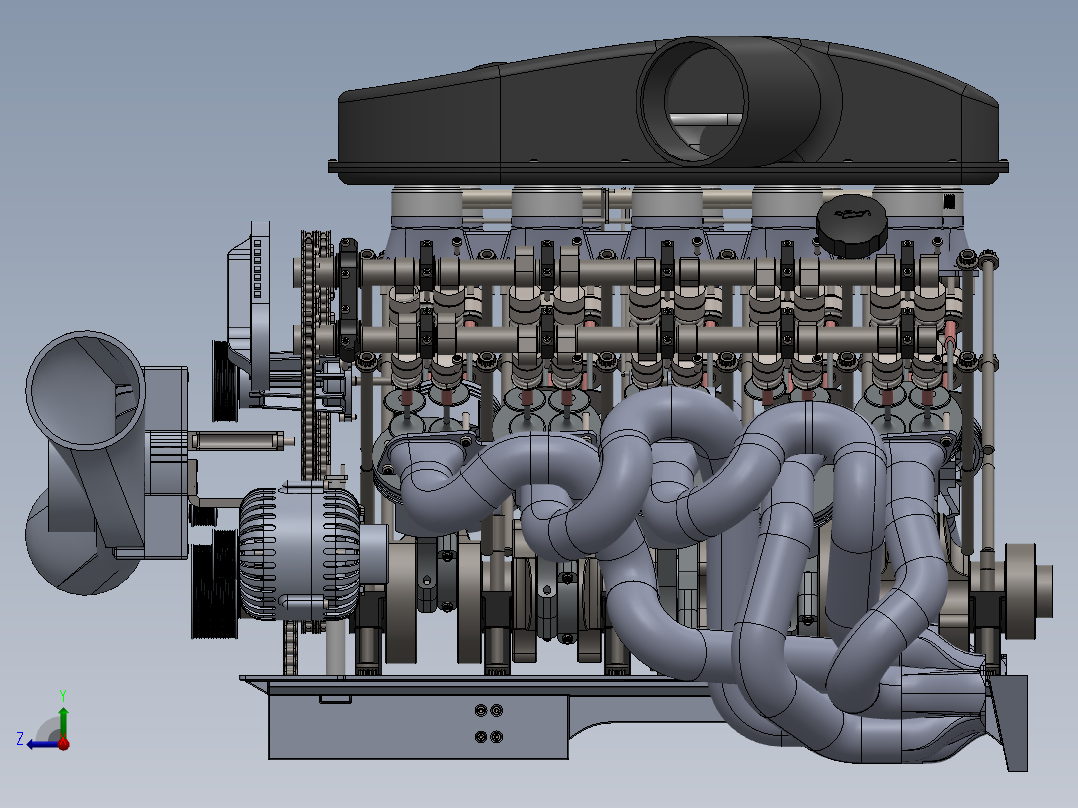Select the finned alternator body

point(300,552)
